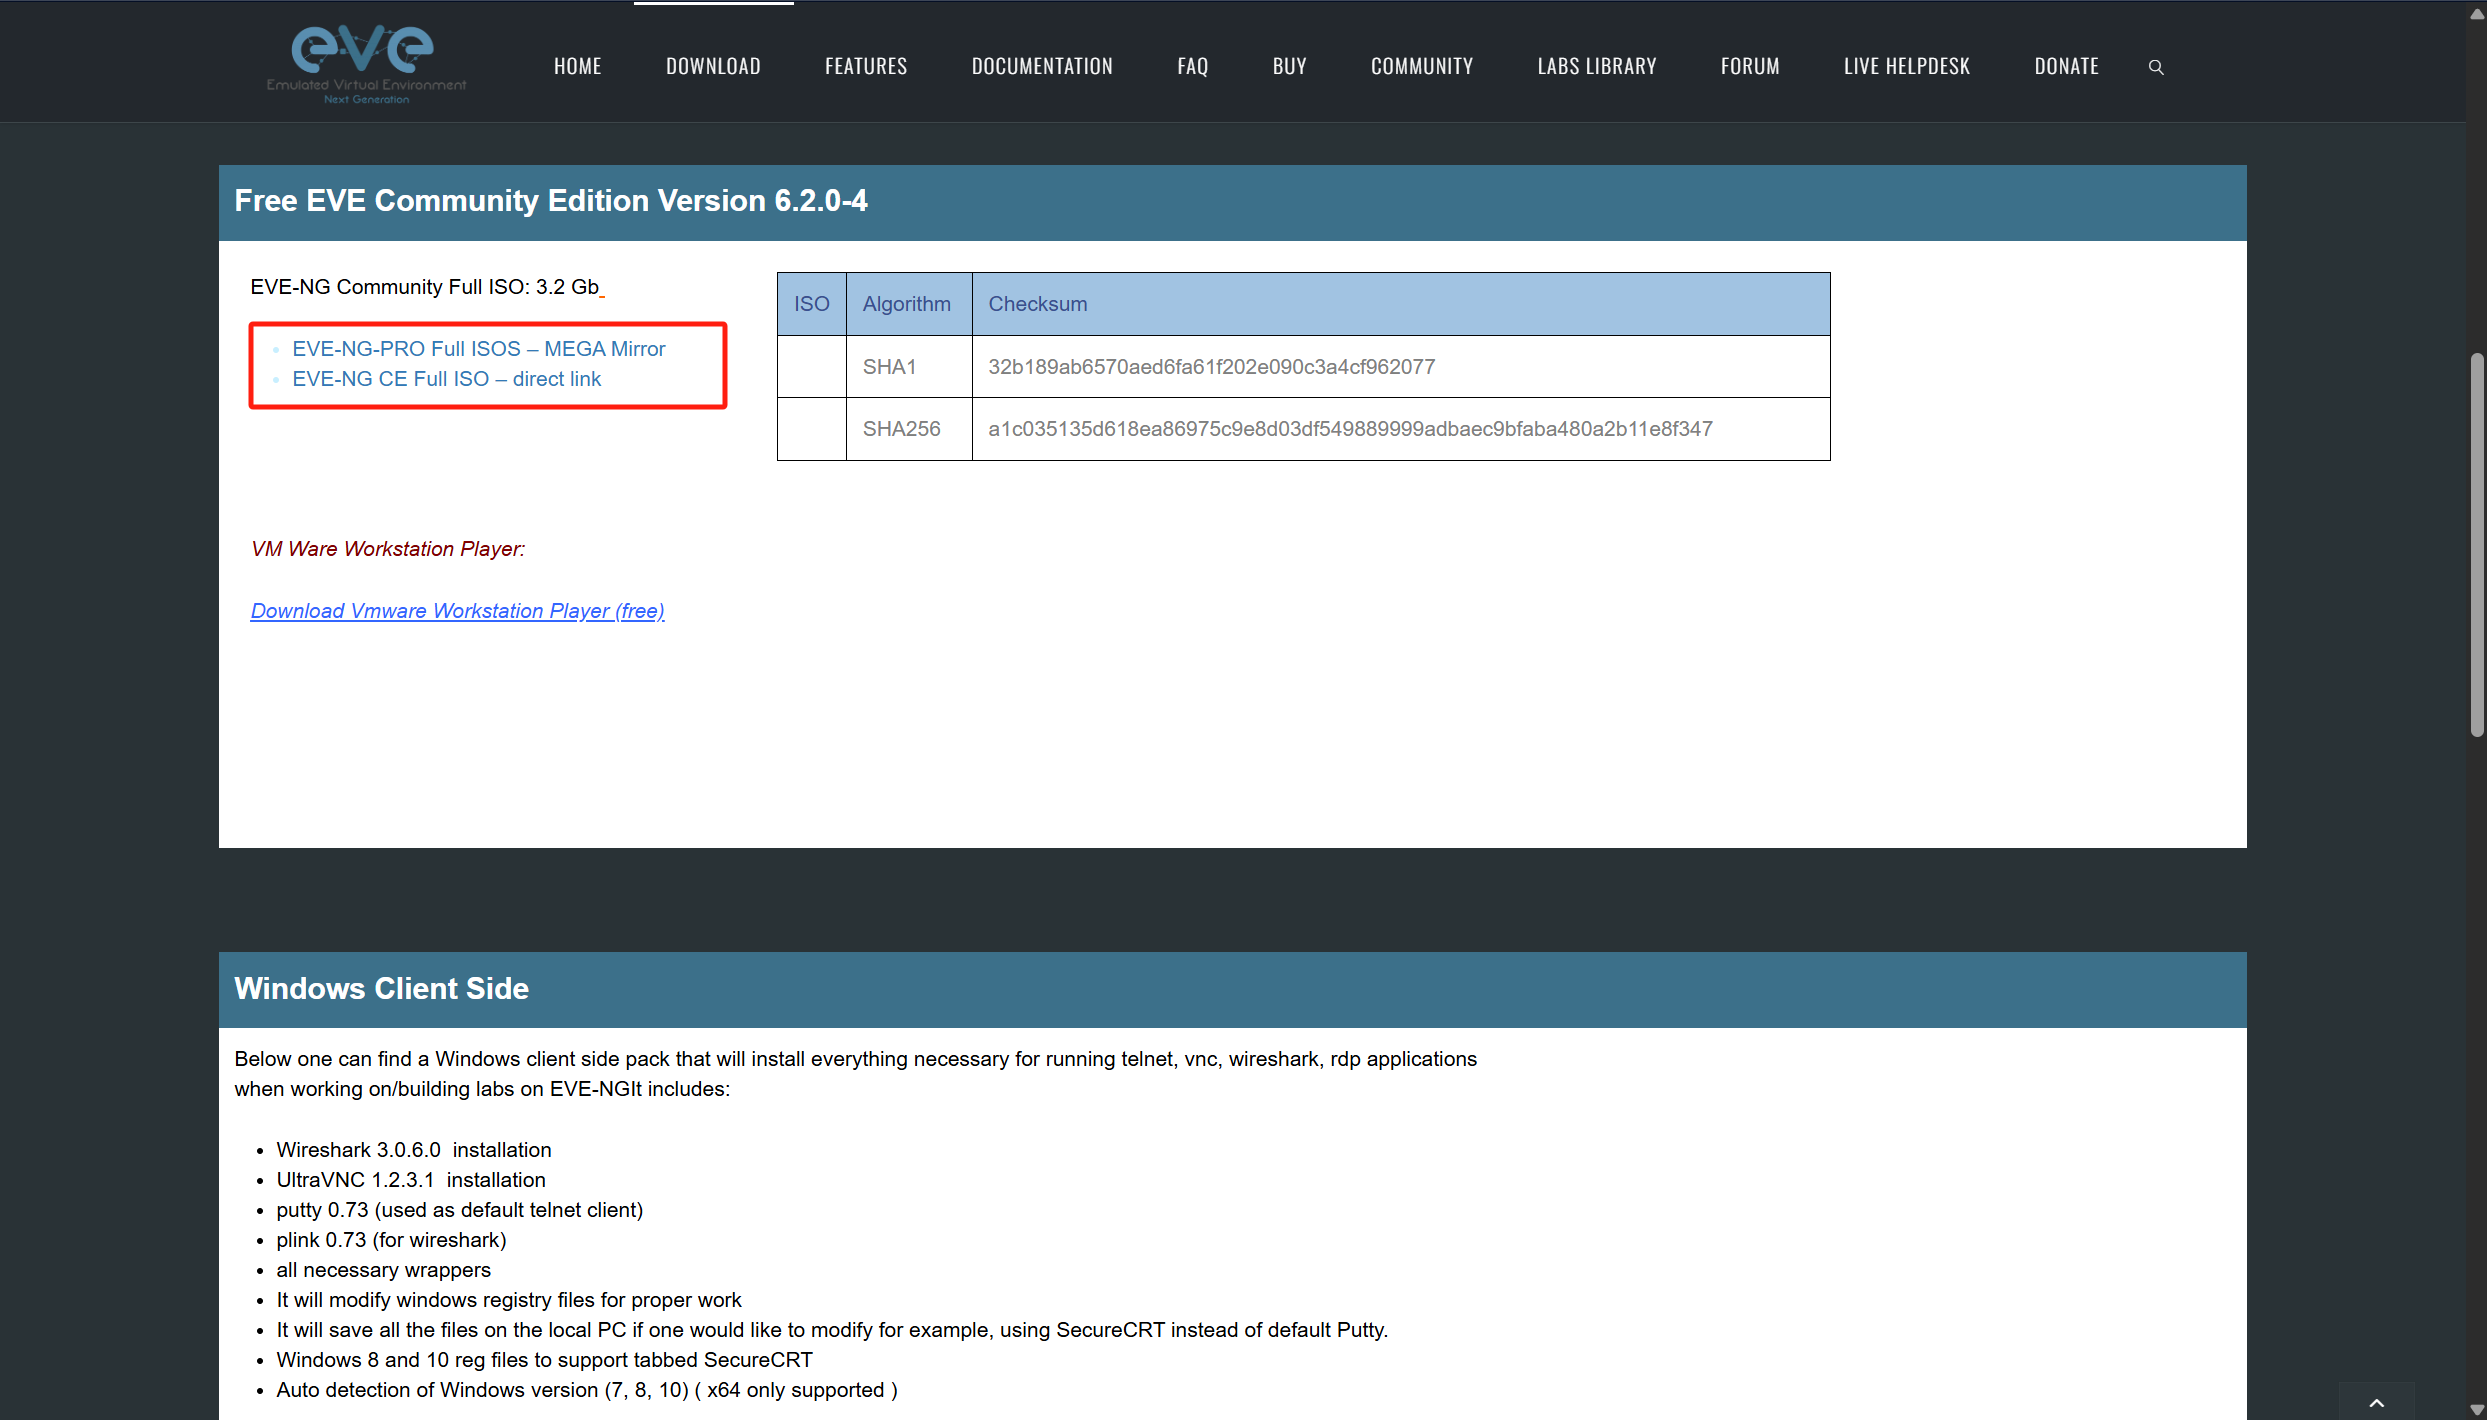Click the plink 0.73 list item
Image resolution: width=2487 pixels, height=1420 pixels.
(392, 1240)
